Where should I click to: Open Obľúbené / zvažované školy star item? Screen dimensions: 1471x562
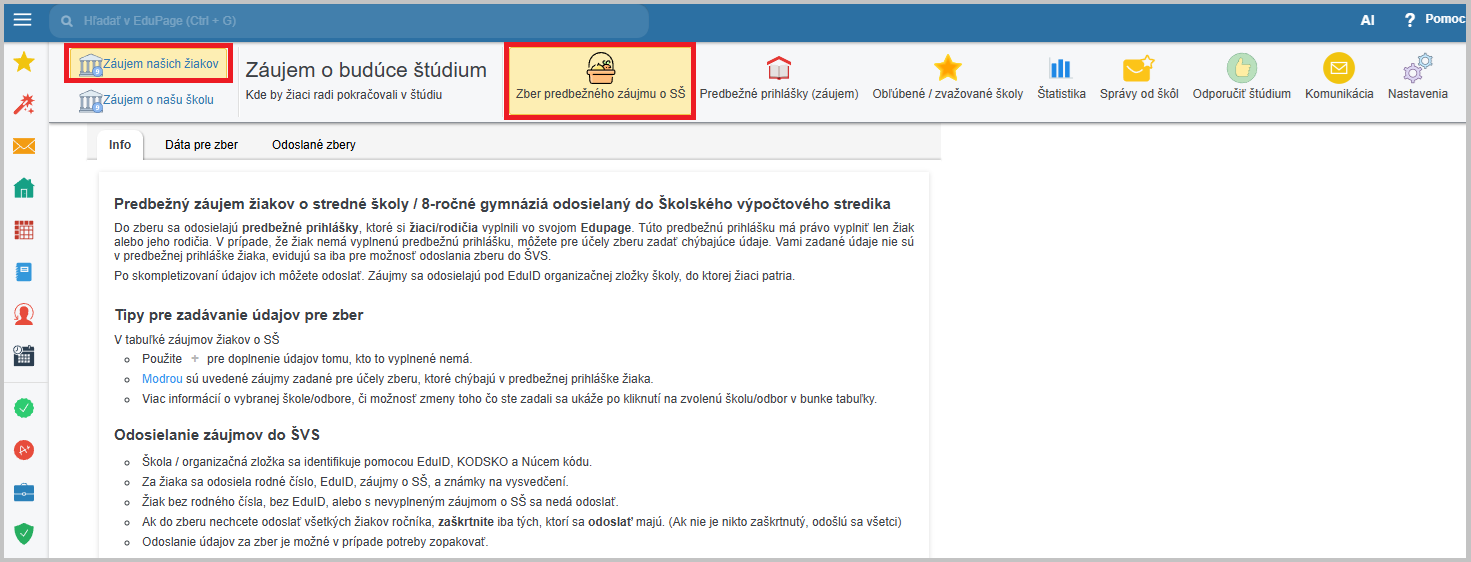(x=947, y=79)
